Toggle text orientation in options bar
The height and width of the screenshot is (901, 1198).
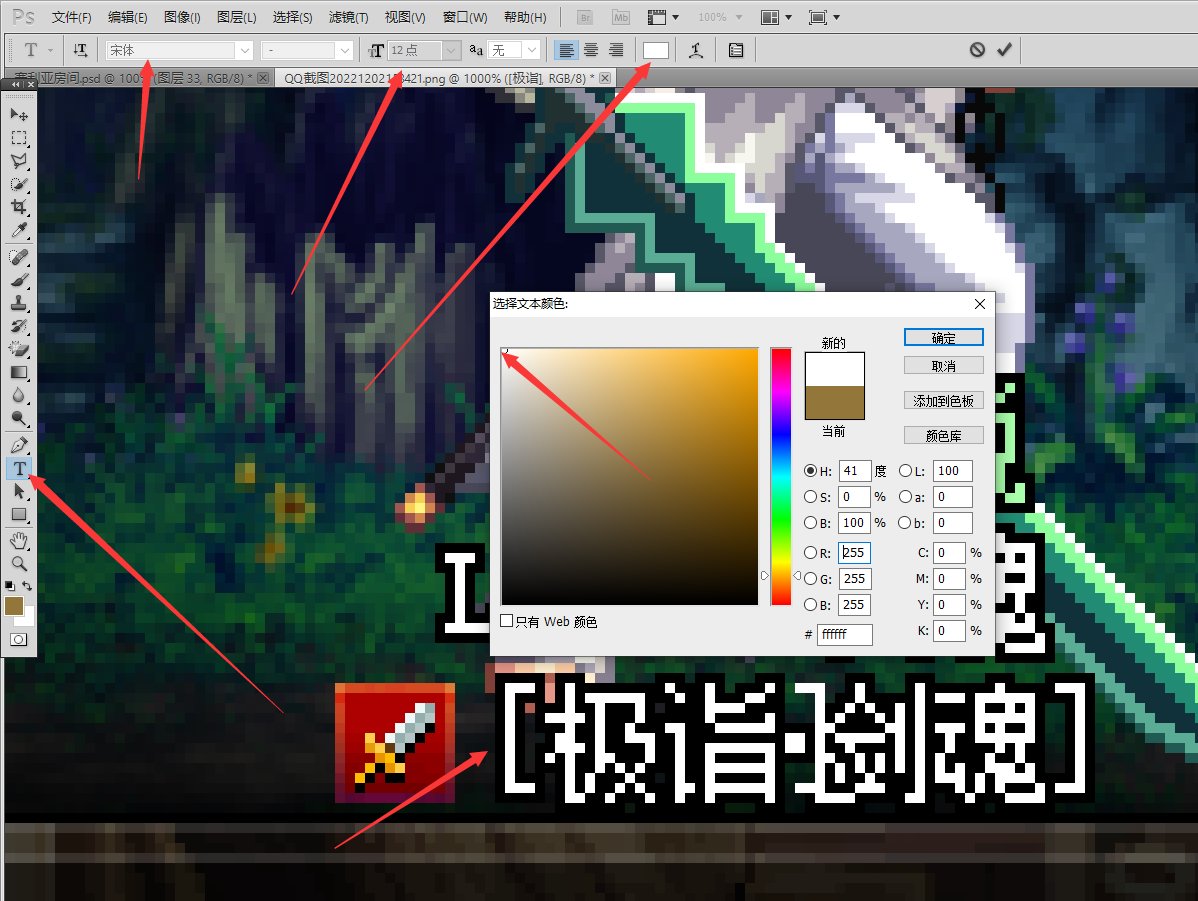pyautogui.click(x=80, y=50)
